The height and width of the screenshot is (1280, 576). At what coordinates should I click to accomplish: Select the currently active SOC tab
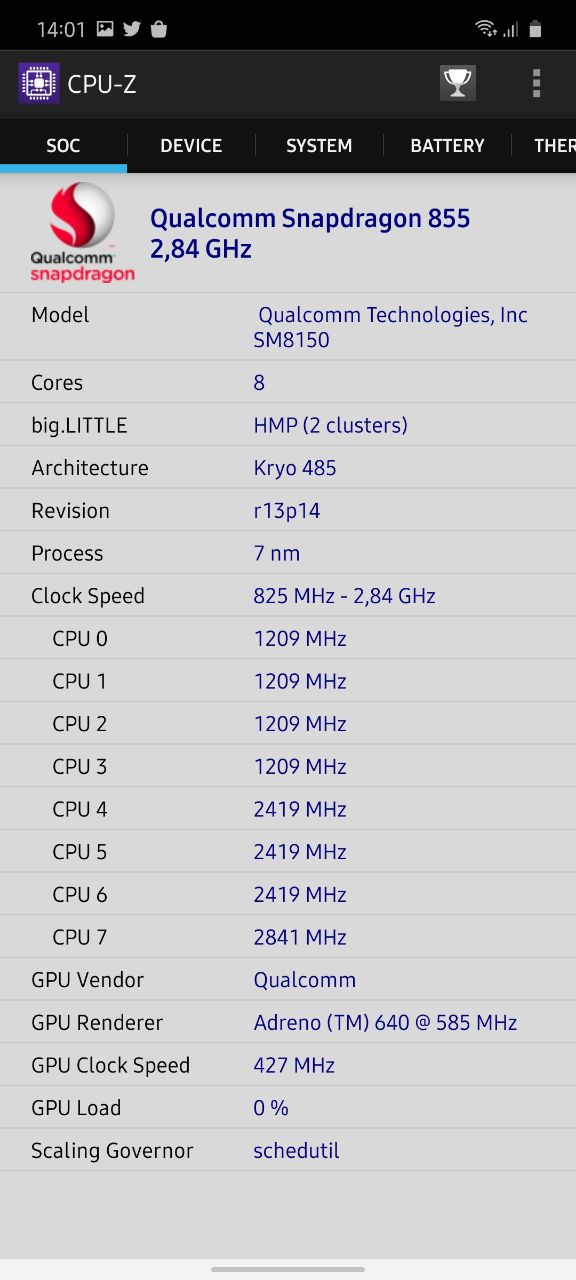click(x=63, y=146)
